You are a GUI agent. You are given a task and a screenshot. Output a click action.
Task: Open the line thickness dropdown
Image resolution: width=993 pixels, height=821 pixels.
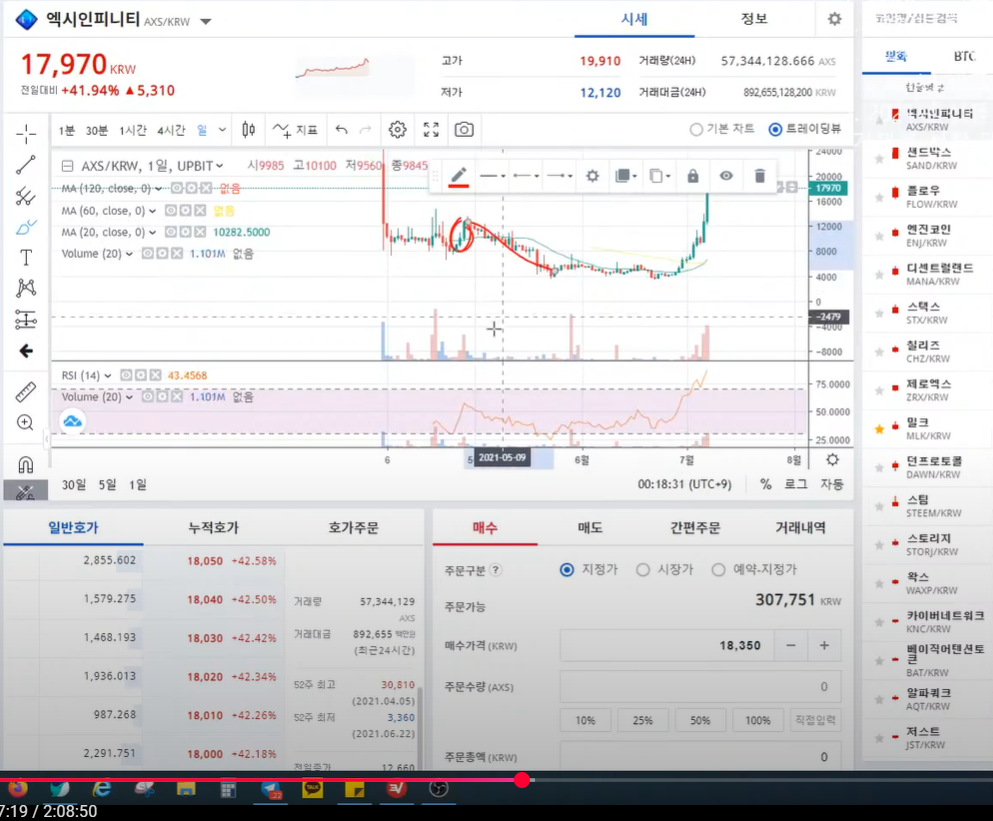[x=493, y=176]
